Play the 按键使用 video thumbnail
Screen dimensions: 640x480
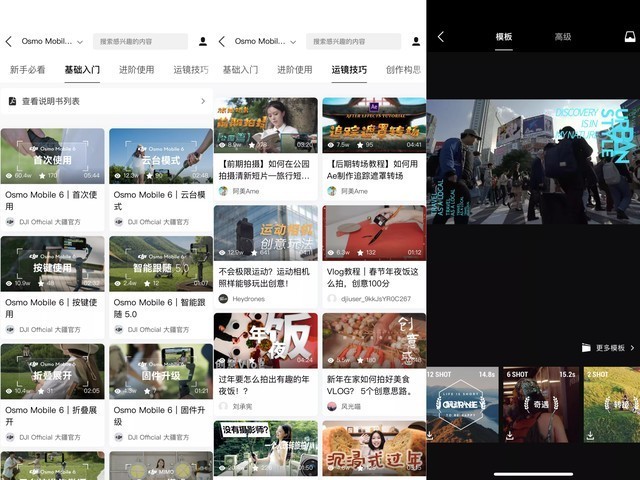click(x=53, y=264)
